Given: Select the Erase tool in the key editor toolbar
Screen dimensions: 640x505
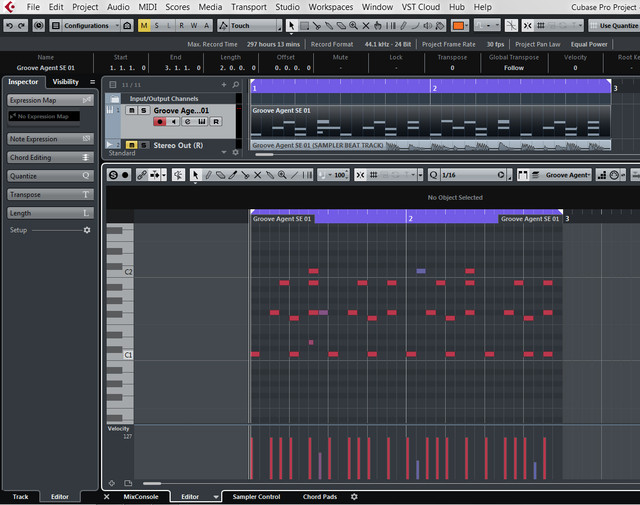Looking at the screenshot, I should [220, 175].
